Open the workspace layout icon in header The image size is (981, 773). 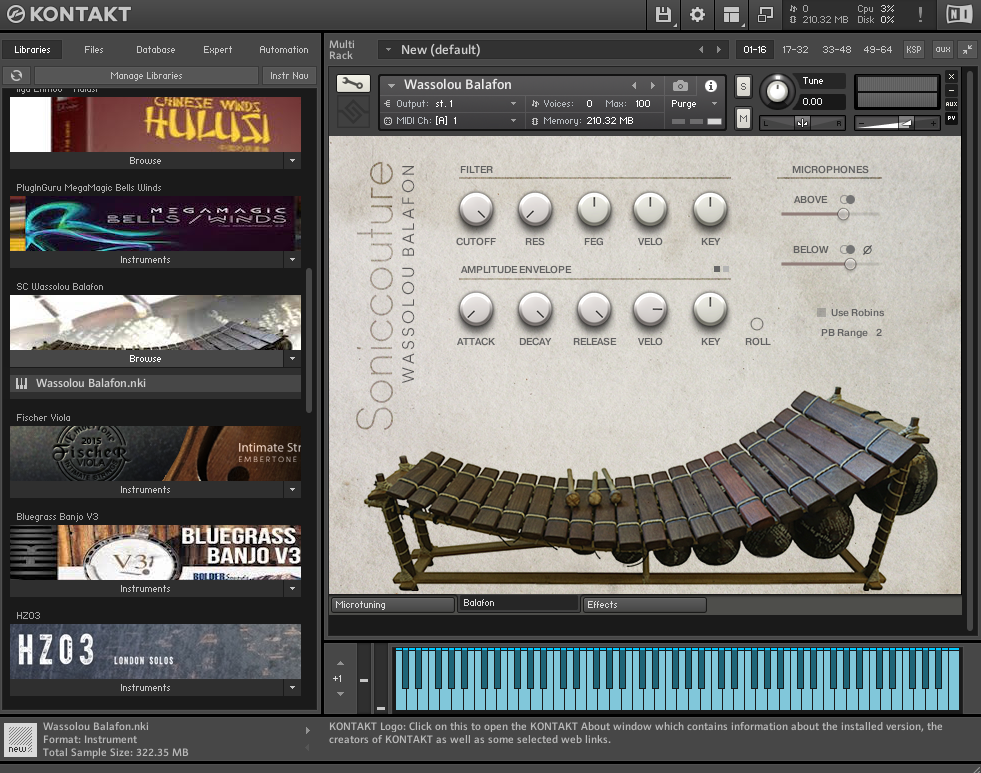[731, 14]
